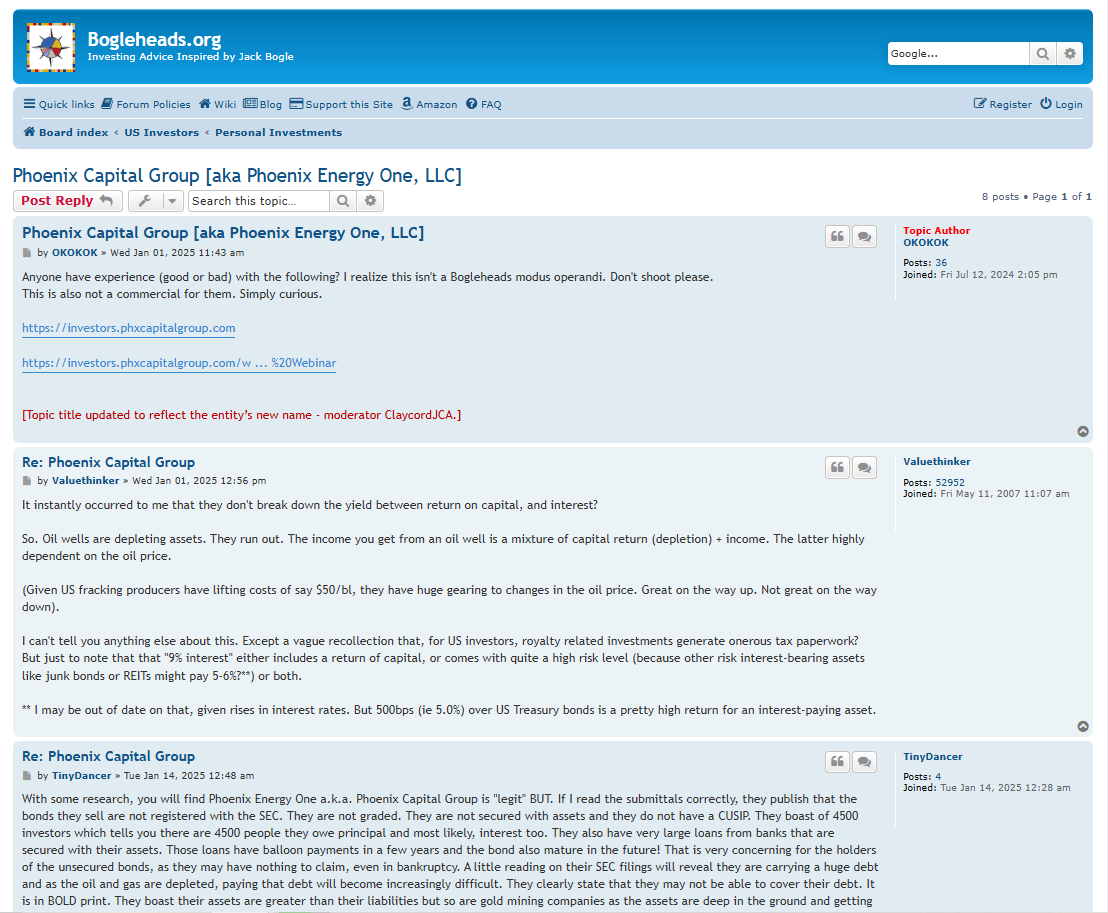The width and height of the screenshot is (1108, 913).
Task: Open the topic tools wrench dropdown
Action: [x=156, y=201]
